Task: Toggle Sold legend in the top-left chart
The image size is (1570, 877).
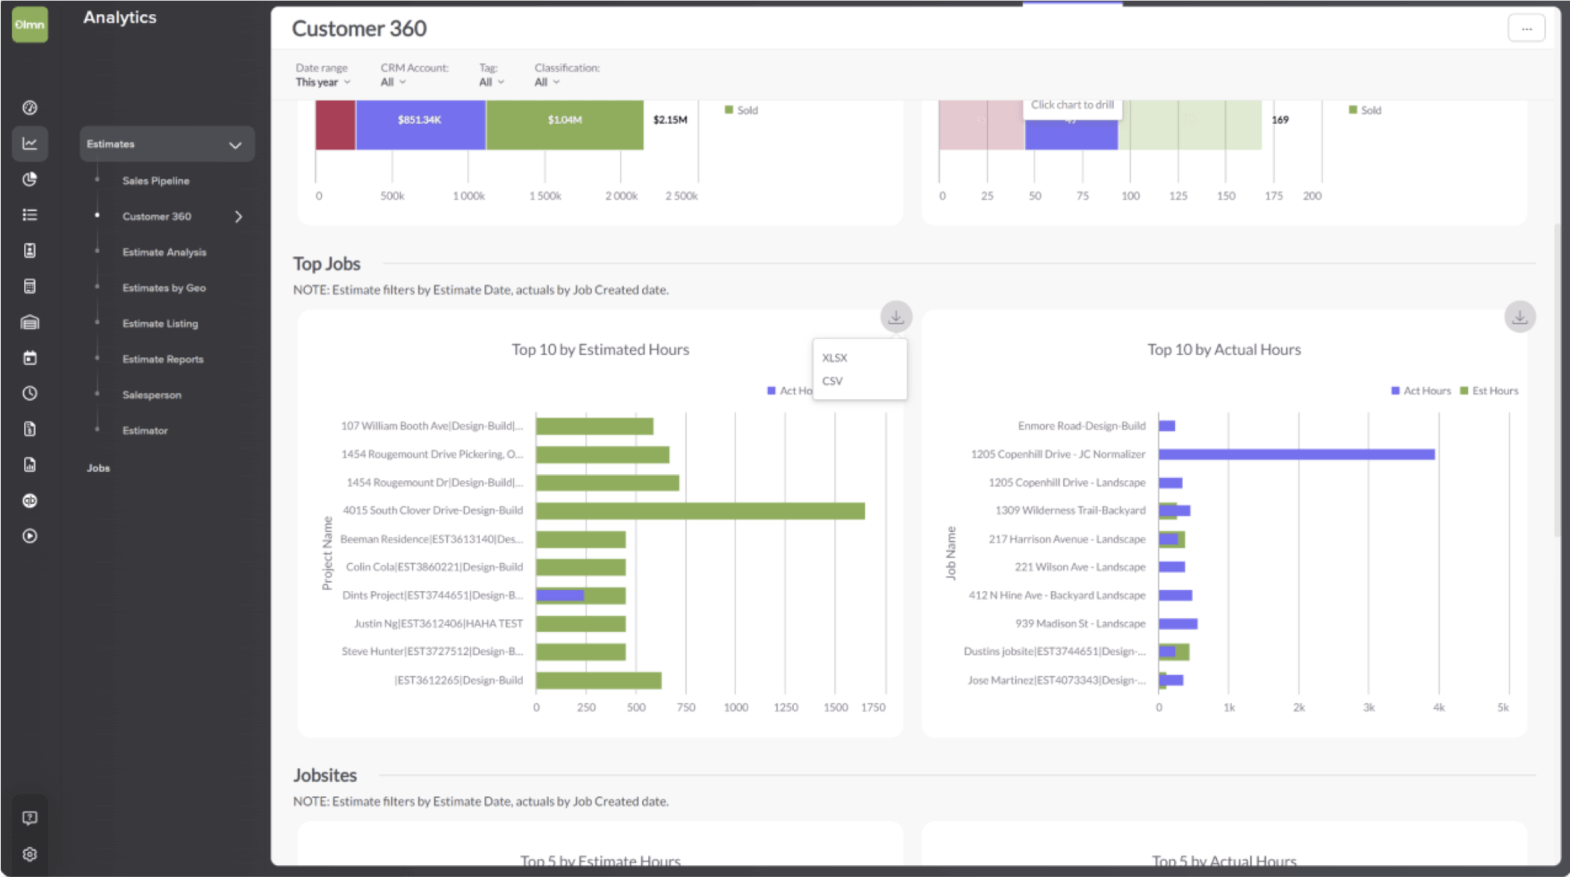Action: coord(741,110)
